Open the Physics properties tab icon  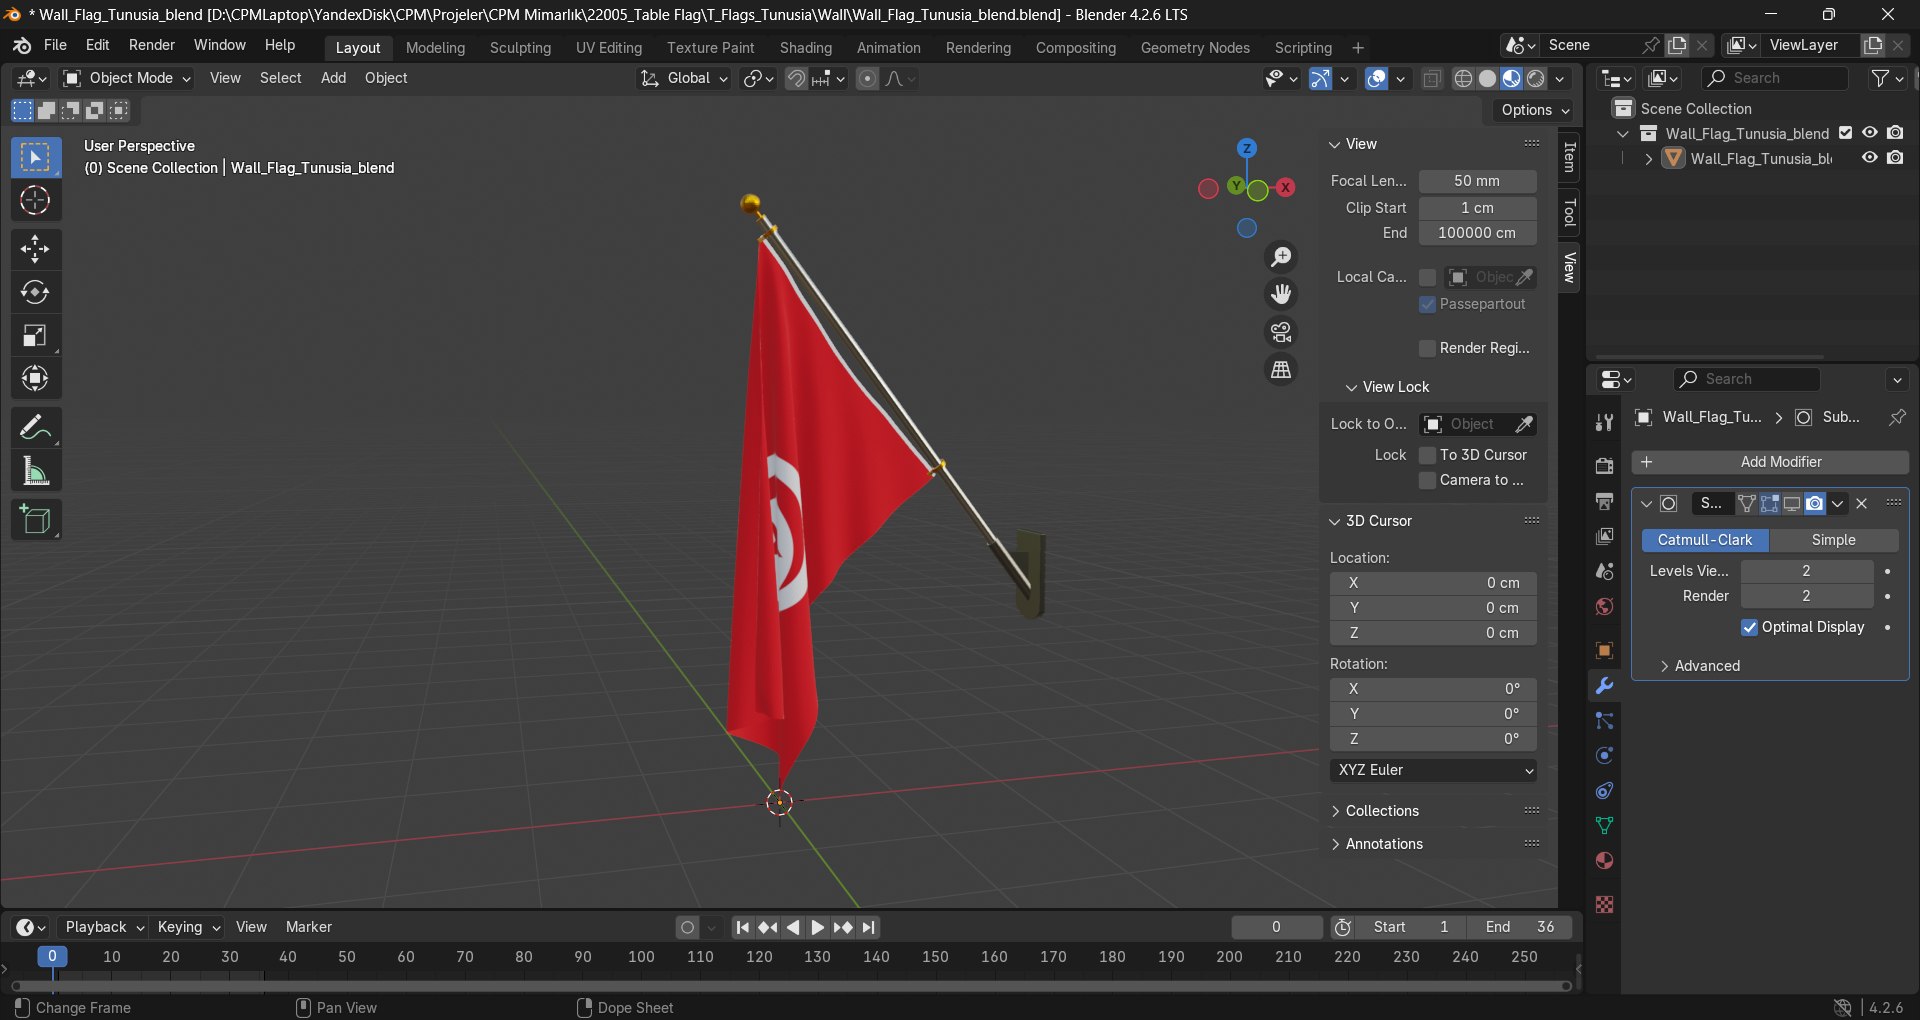pos(1604,756)
